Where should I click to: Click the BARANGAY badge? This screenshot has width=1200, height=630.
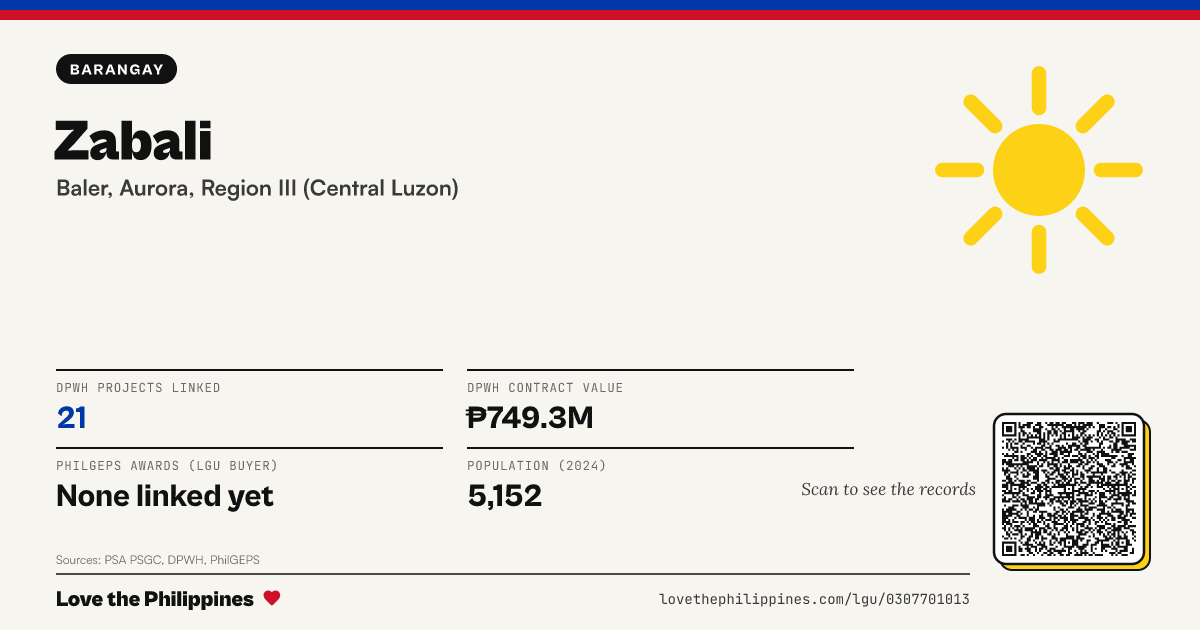click(117, 69)
